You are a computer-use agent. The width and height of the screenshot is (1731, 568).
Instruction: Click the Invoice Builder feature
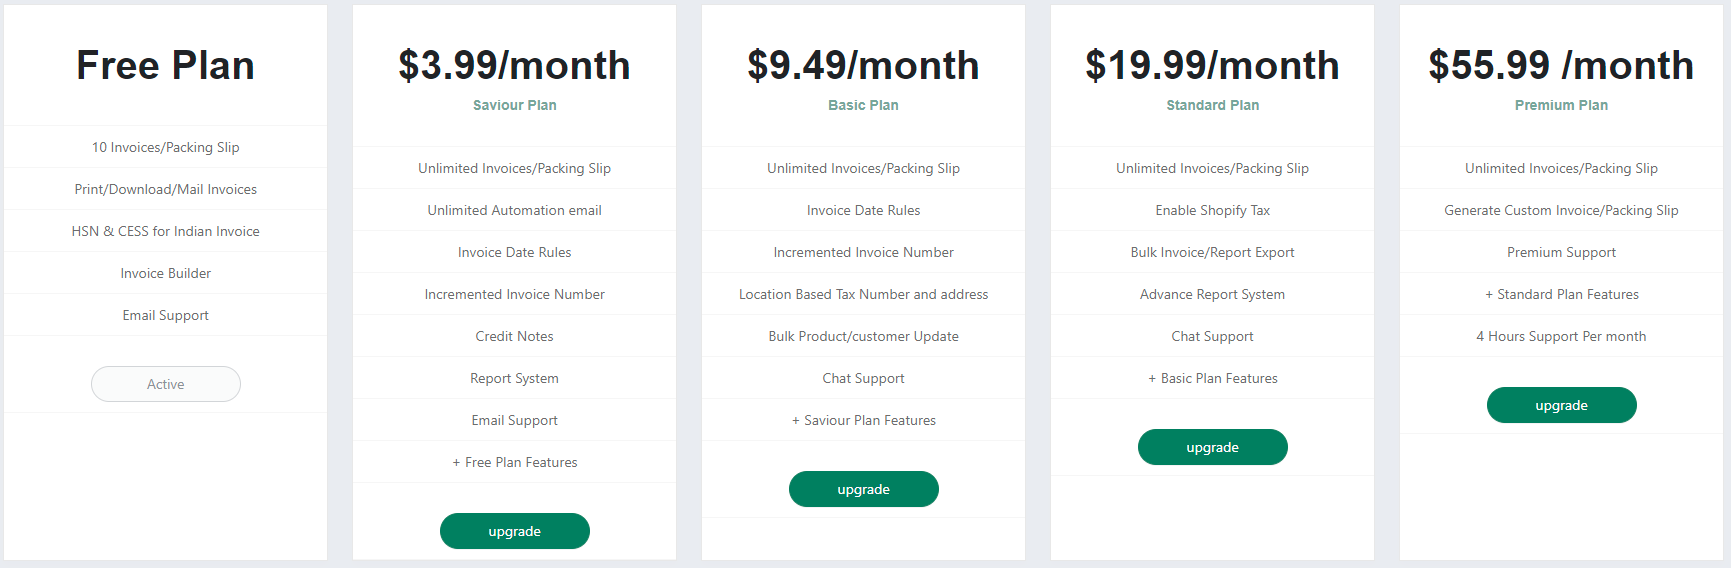[166, 273]
